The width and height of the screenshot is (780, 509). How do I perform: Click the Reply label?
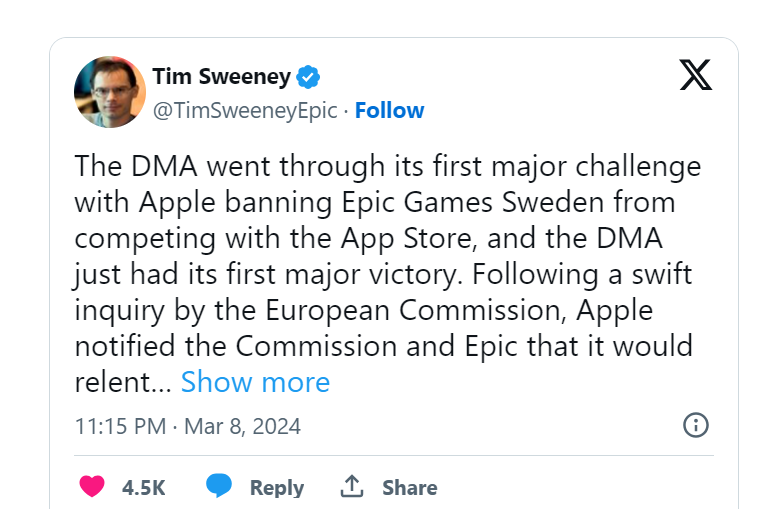[277, 488]
